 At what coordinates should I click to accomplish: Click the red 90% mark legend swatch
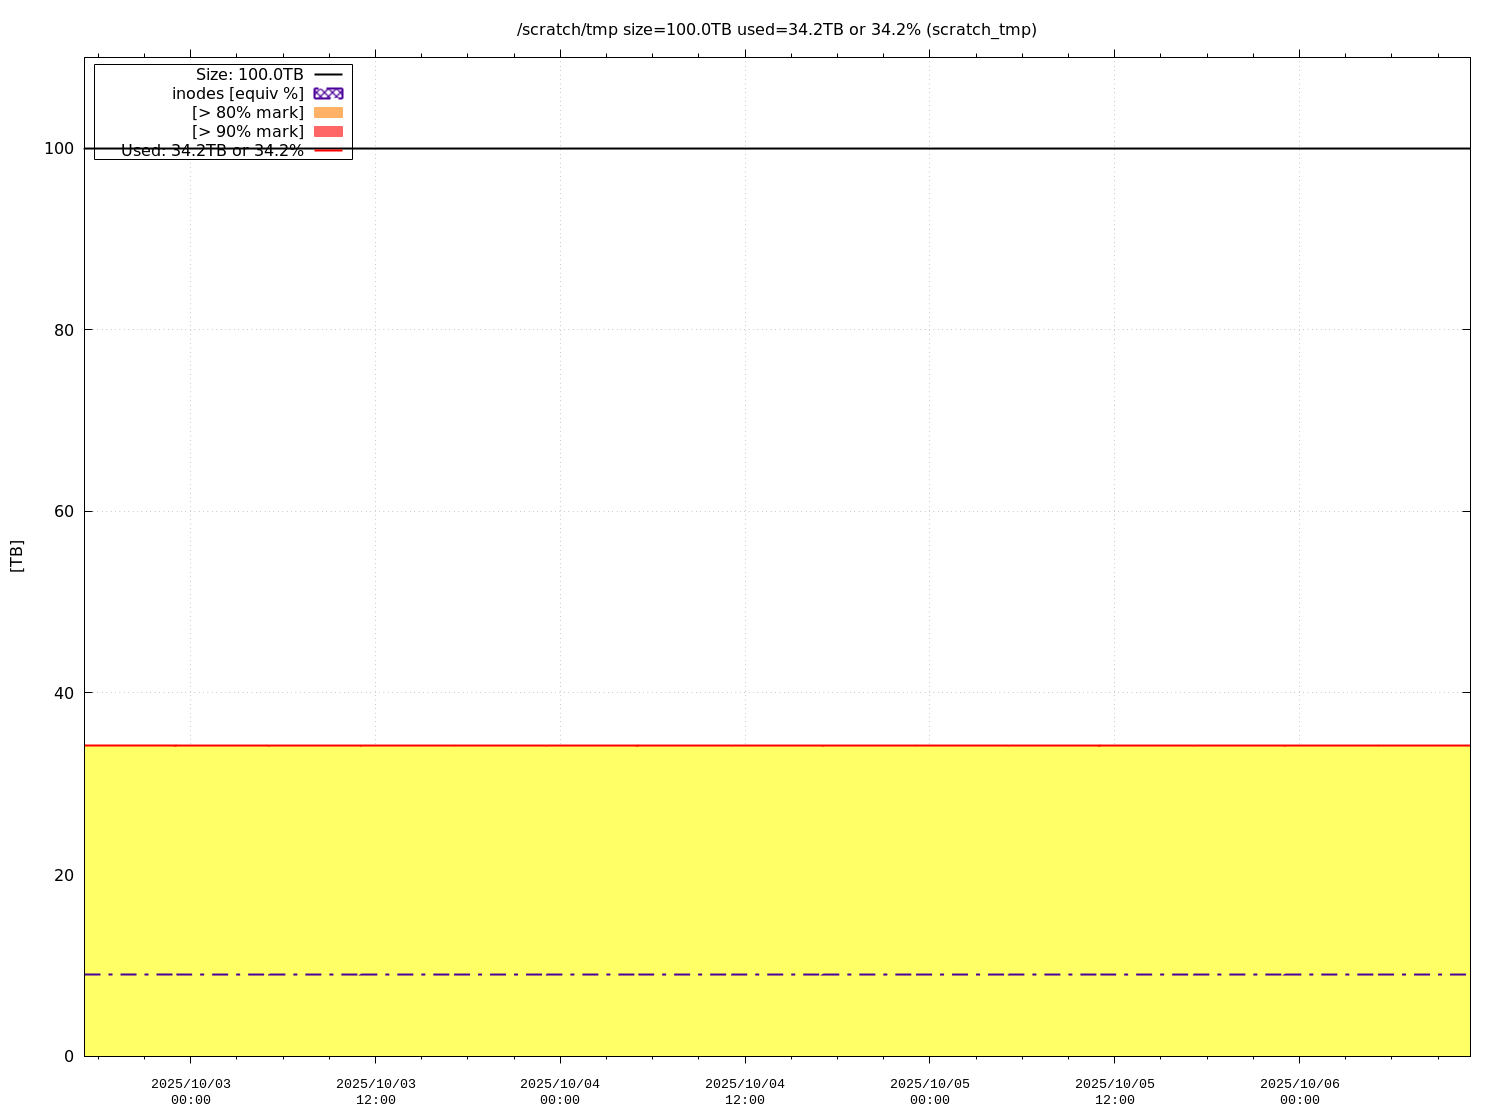click(327, 131)
